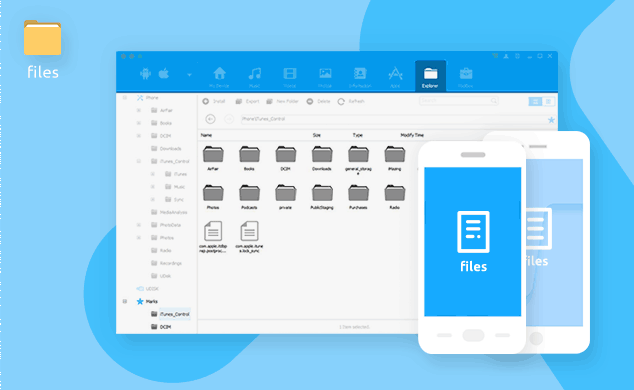Screen dimensions: 634x390
Task: Switch to thumbnail grid view
Action: coord(535,101)
